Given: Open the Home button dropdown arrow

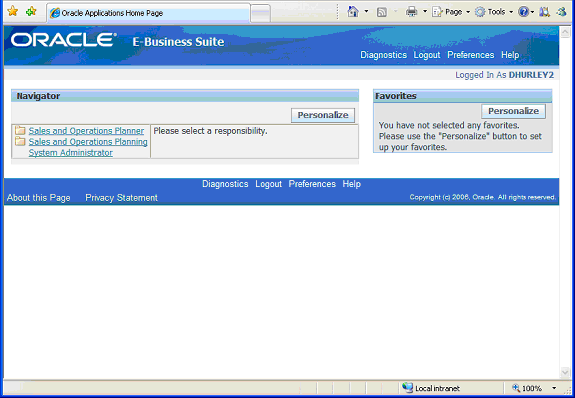Looking at the screenshot, I should [366, 12].
